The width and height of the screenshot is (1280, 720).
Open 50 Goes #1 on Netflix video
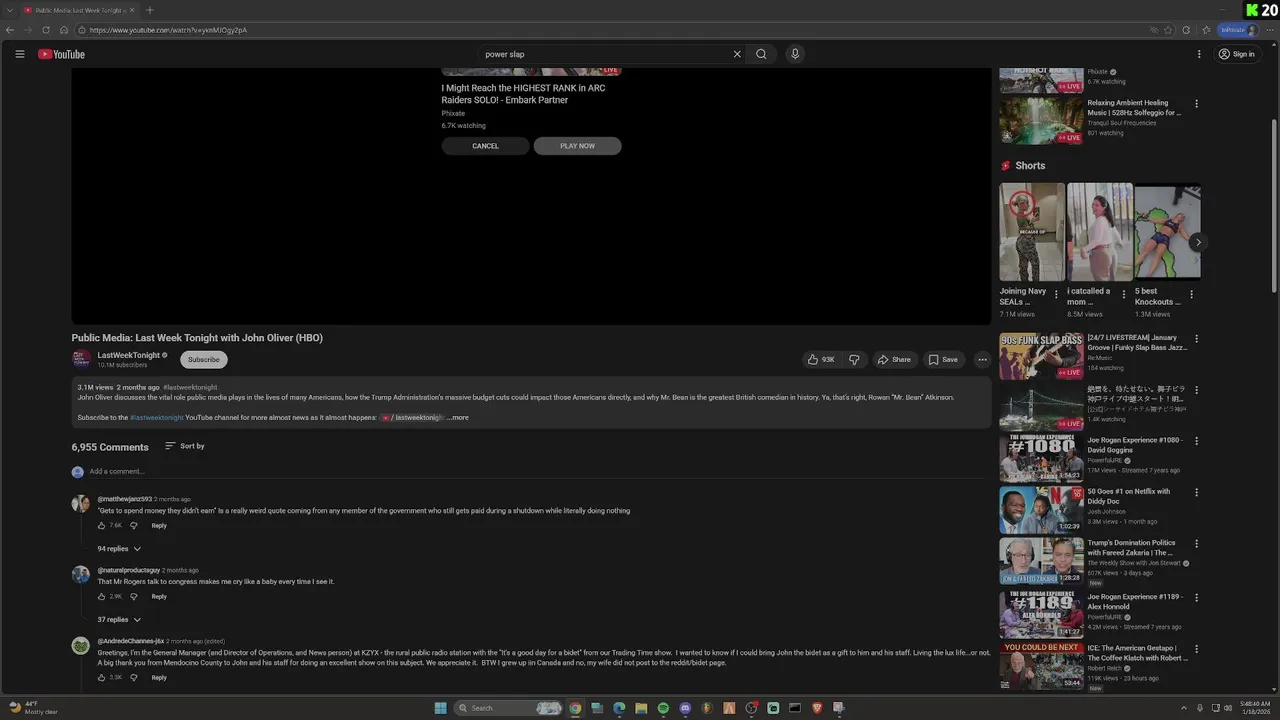(1041, 510)
